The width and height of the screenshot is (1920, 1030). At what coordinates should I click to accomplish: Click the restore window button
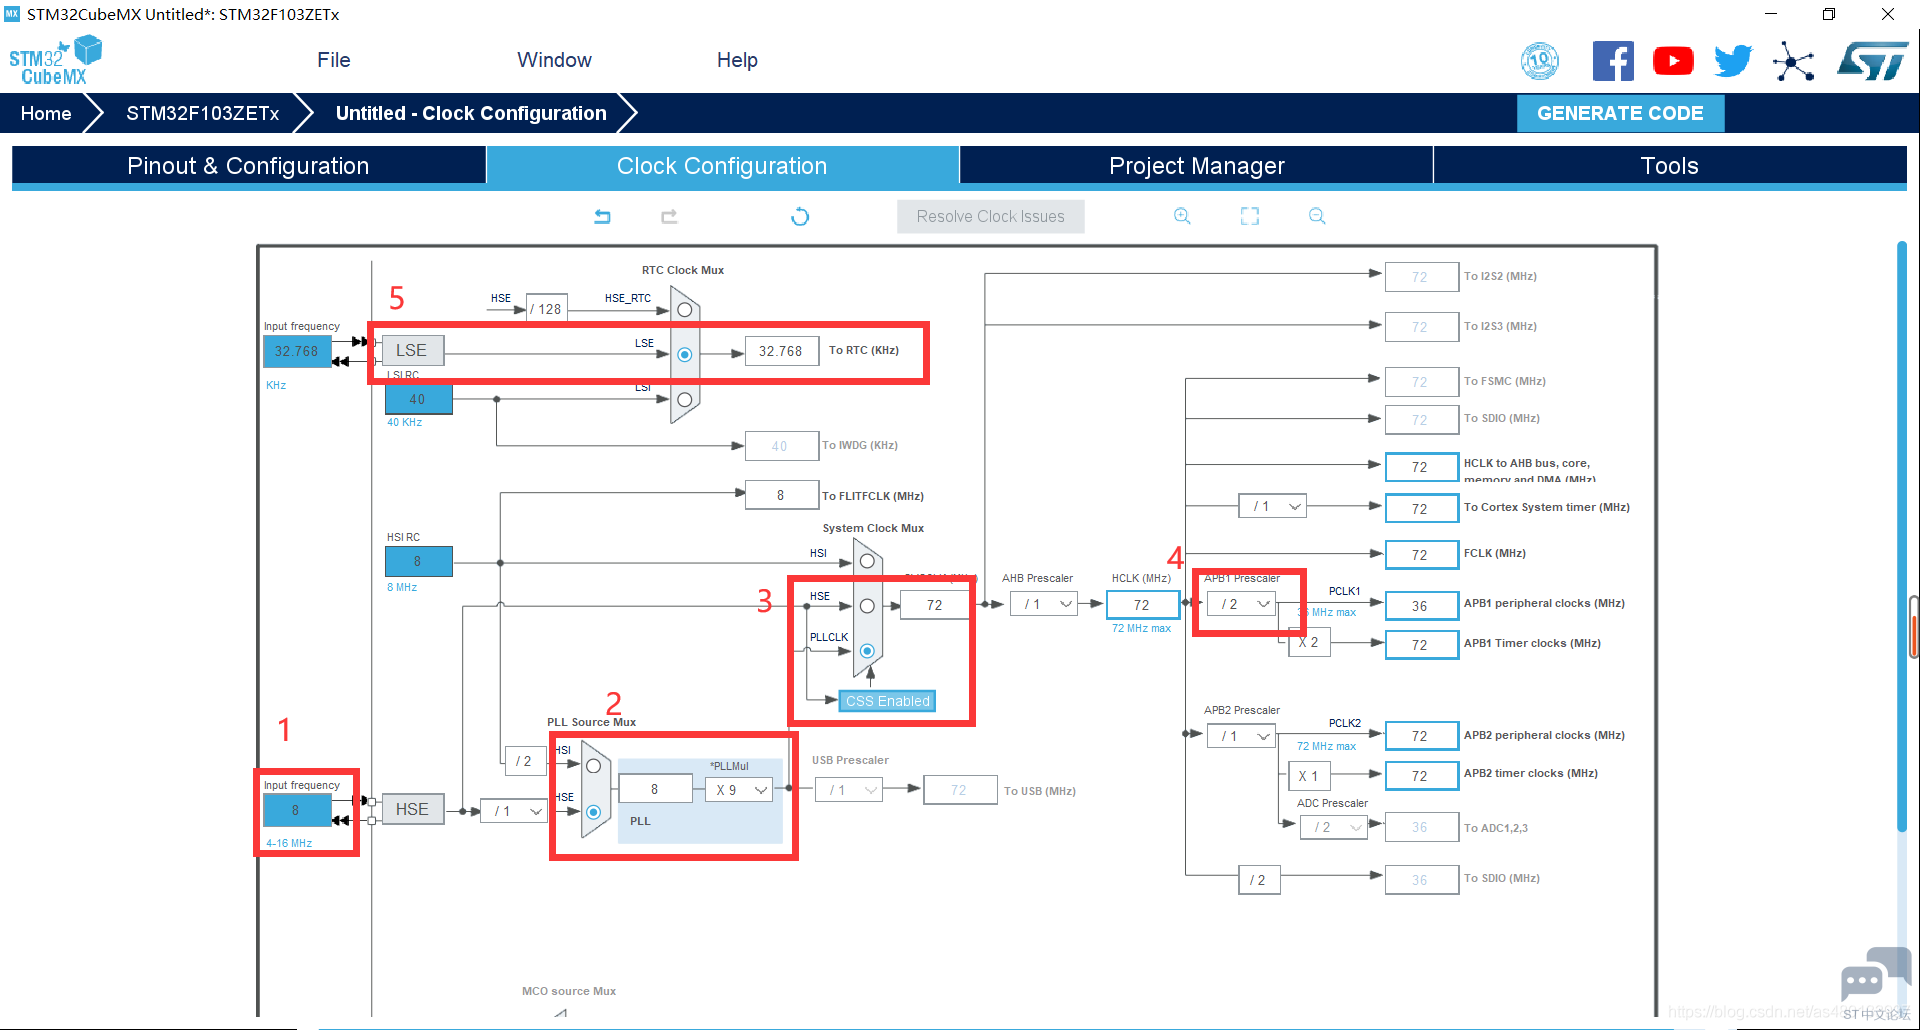point(1829,14)
